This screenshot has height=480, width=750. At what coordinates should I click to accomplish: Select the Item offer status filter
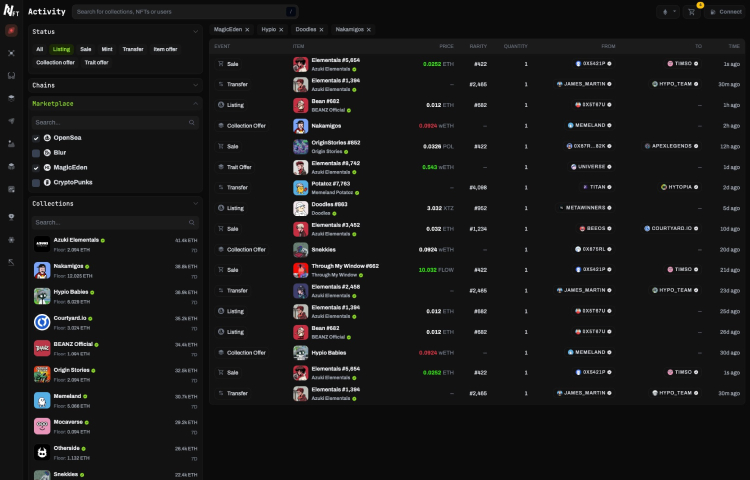click(x=165, y=49)
